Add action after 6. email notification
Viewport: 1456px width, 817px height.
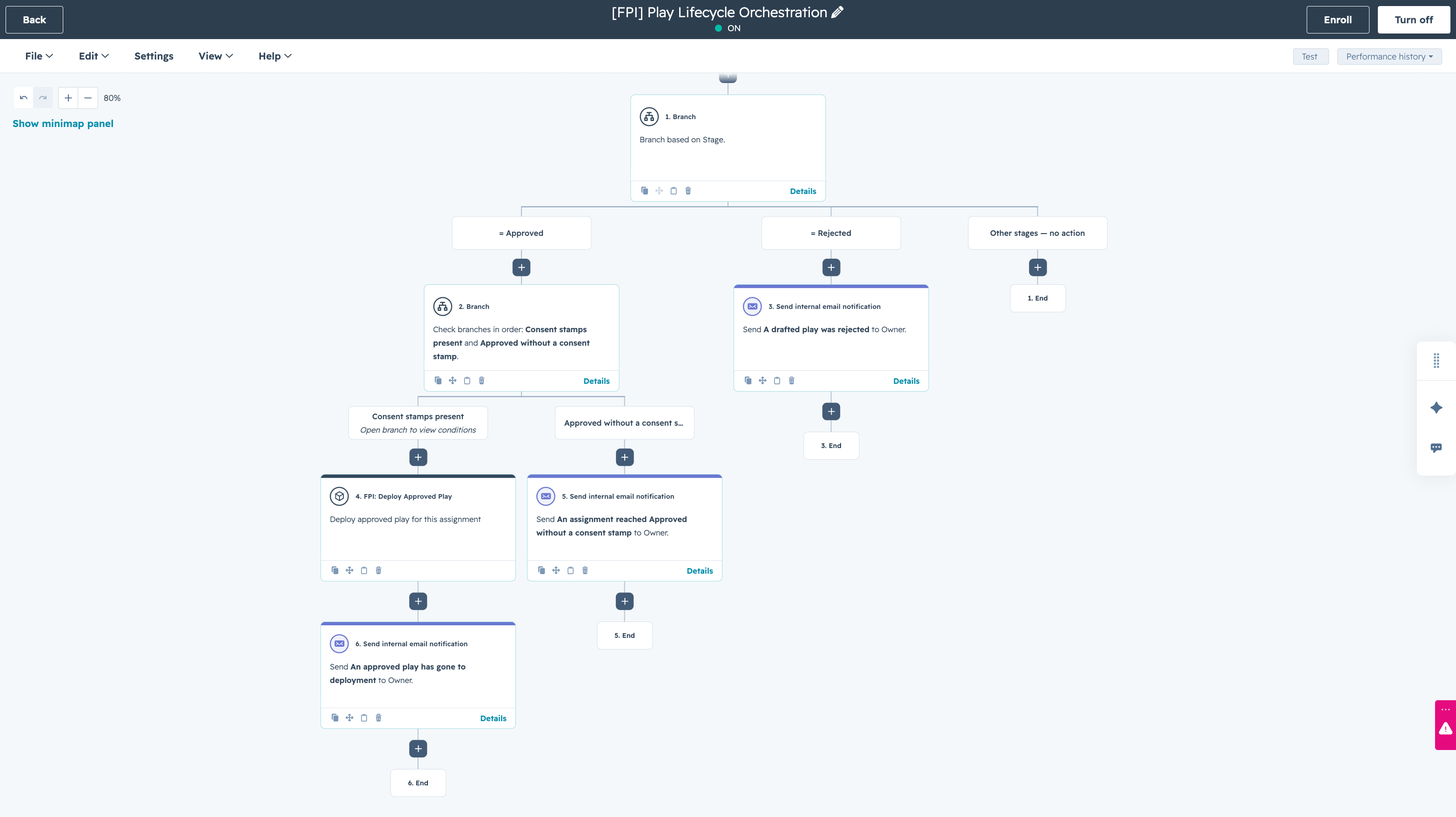pyautogui.click(x=418, y=749)
